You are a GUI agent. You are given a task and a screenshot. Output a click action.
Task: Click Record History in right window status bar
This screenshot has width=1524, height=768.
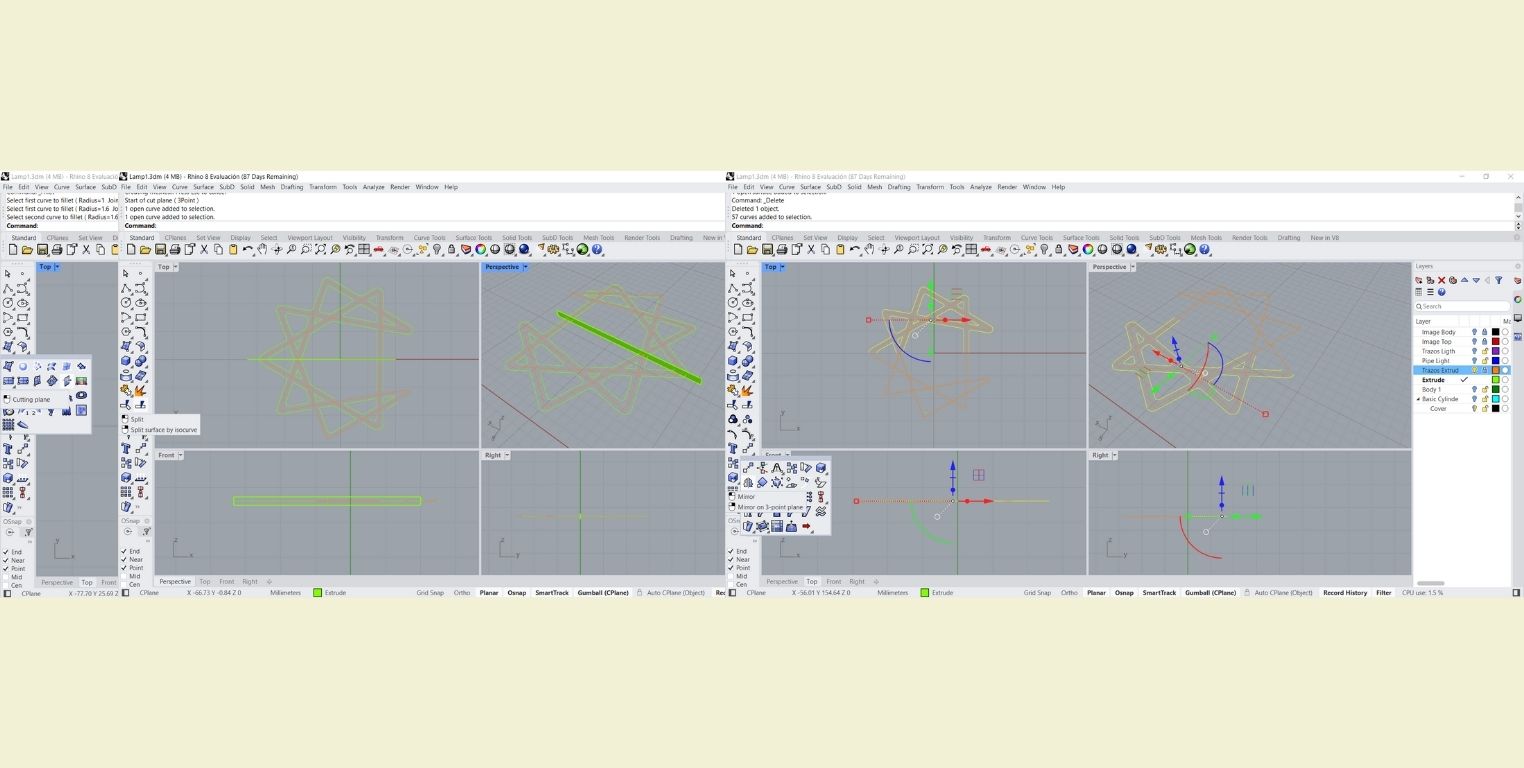point(1345,593)
